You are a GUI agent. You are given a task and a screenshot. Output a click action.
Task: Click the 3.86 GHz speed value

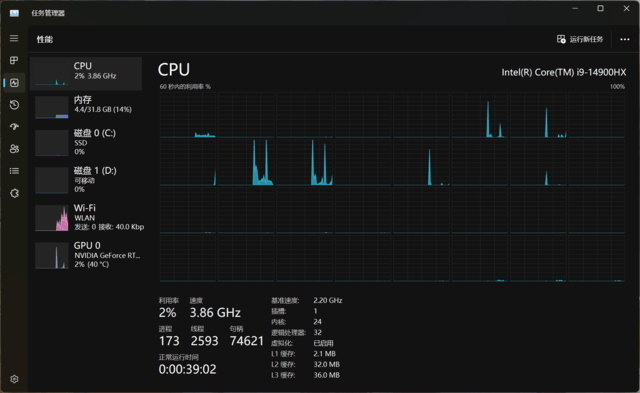(215, 313)
